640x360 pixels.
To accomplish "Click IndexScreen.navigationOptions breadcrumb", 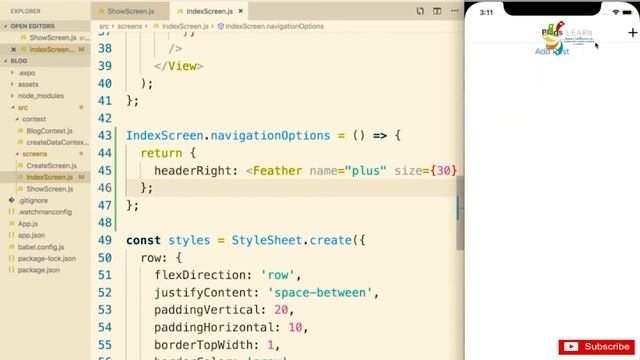I will (274, 26).
